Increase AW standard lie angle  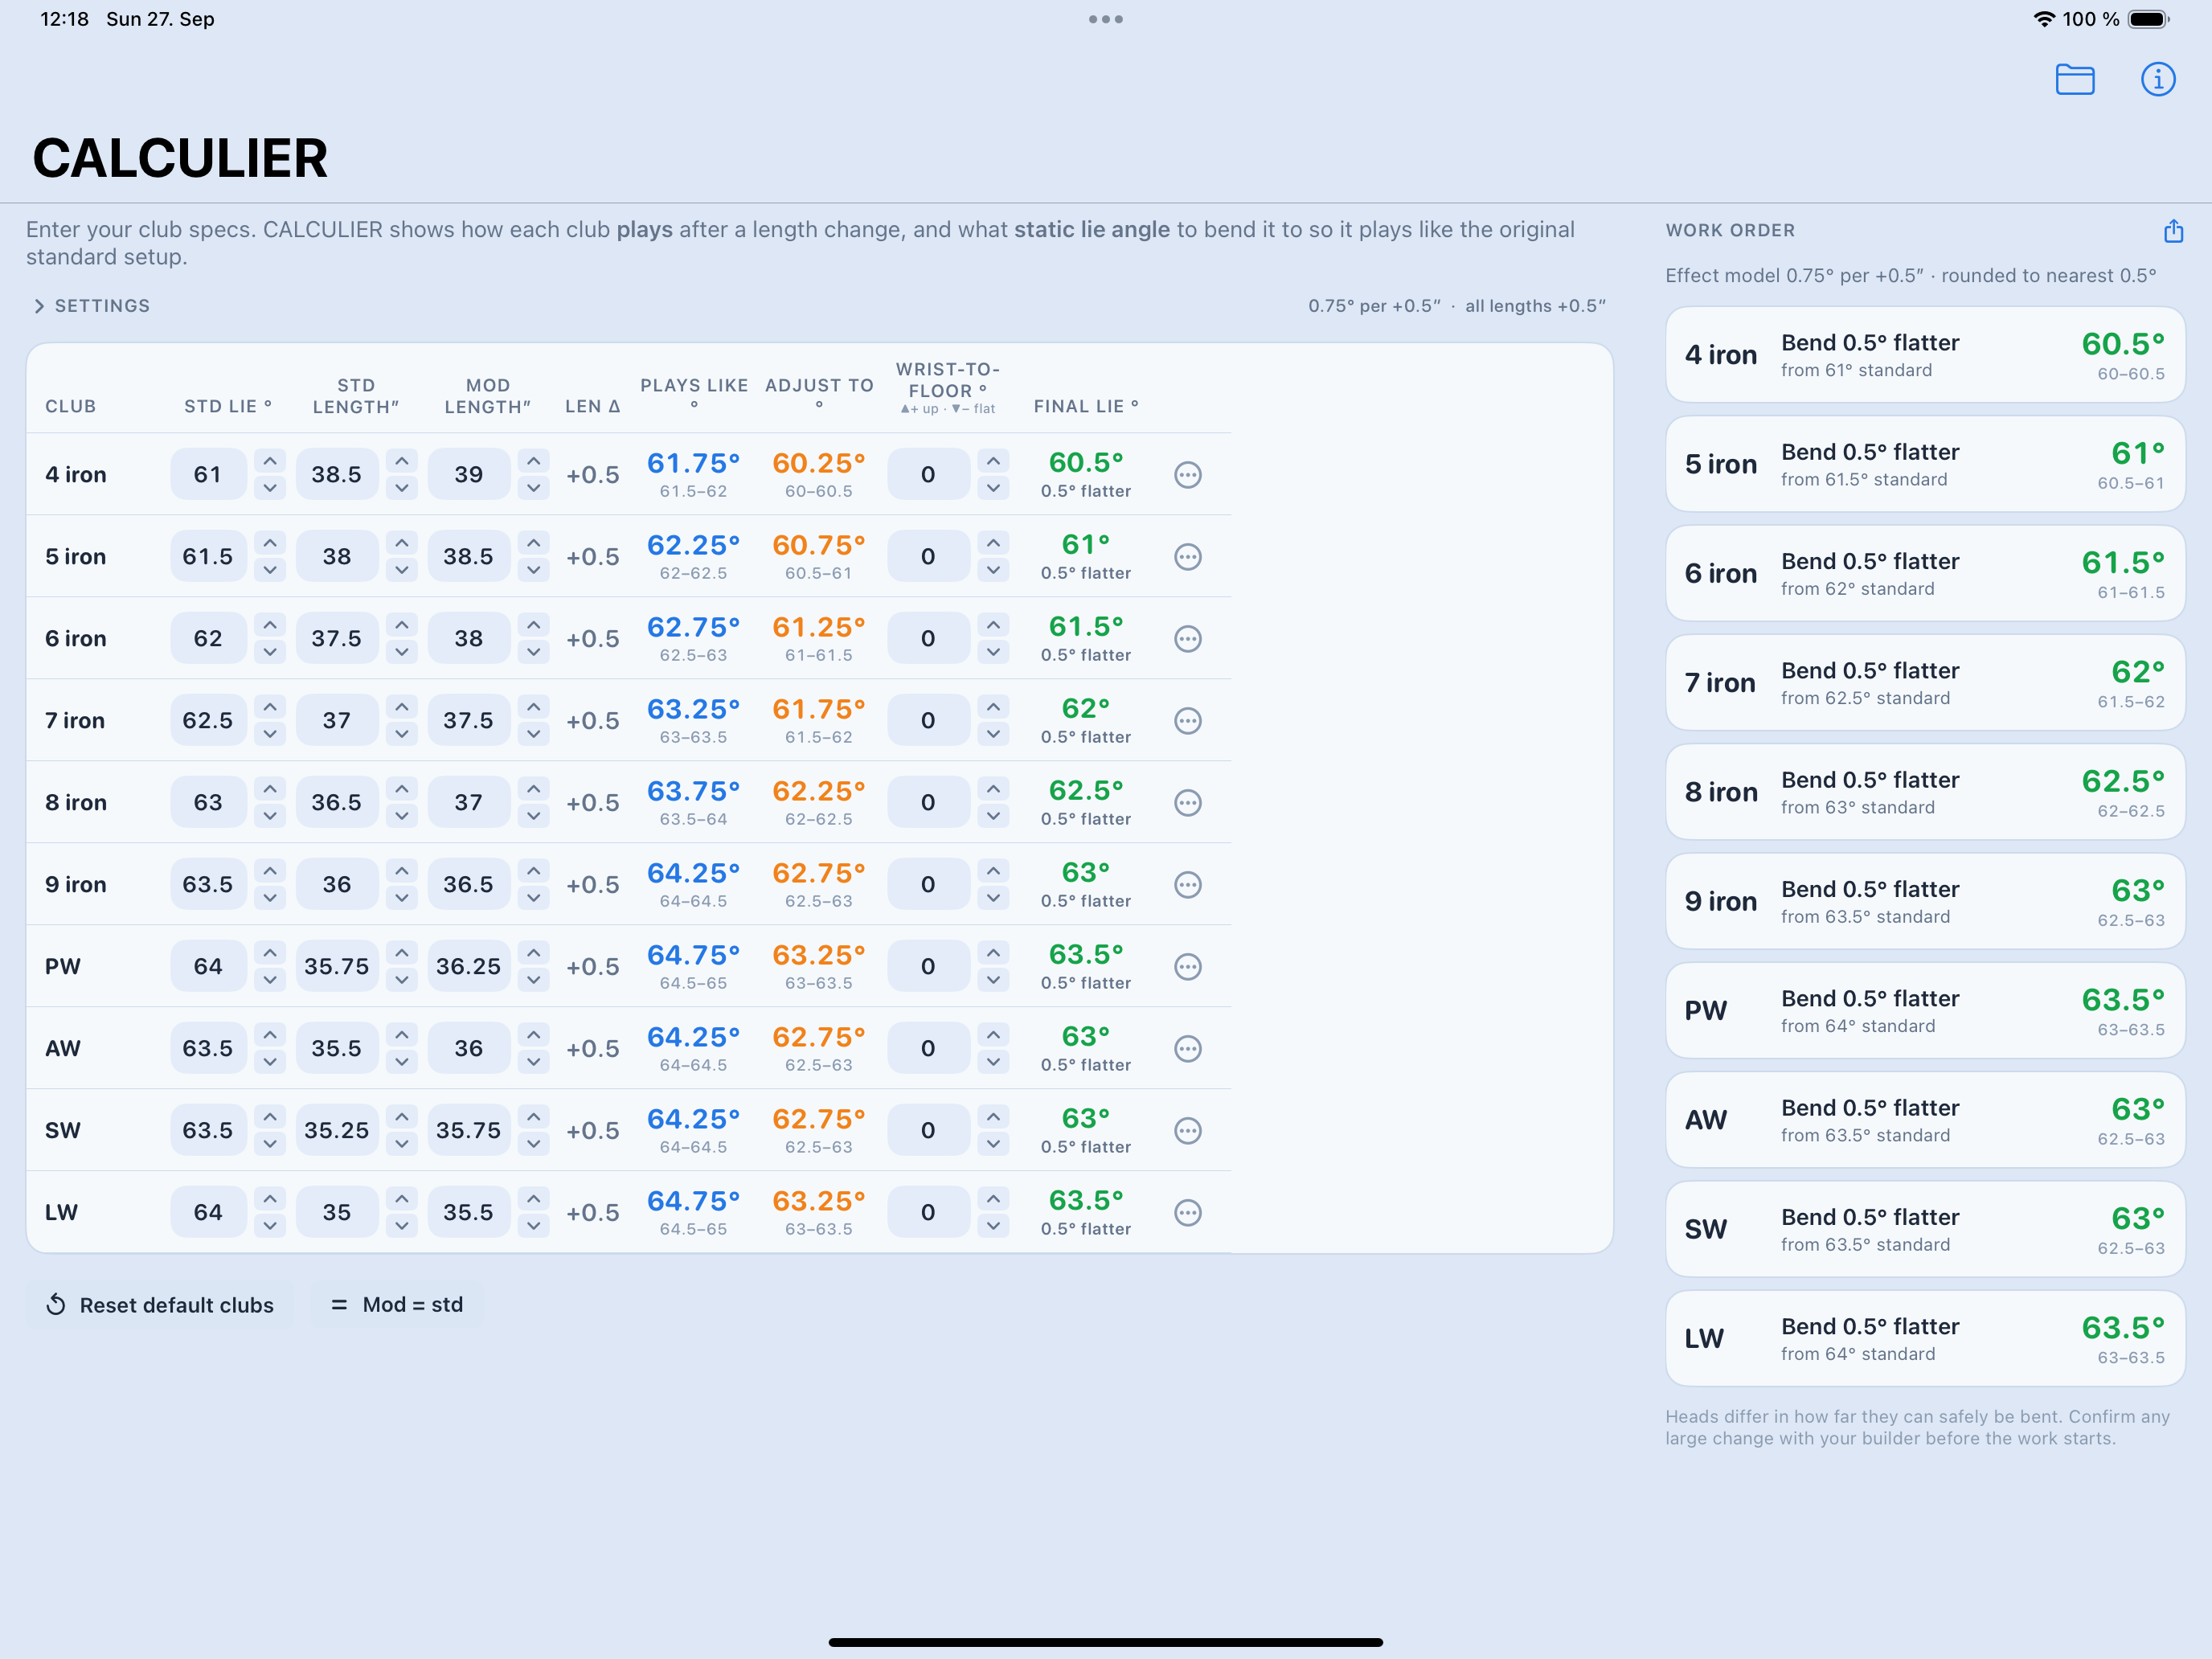[x=270, y=1035]
